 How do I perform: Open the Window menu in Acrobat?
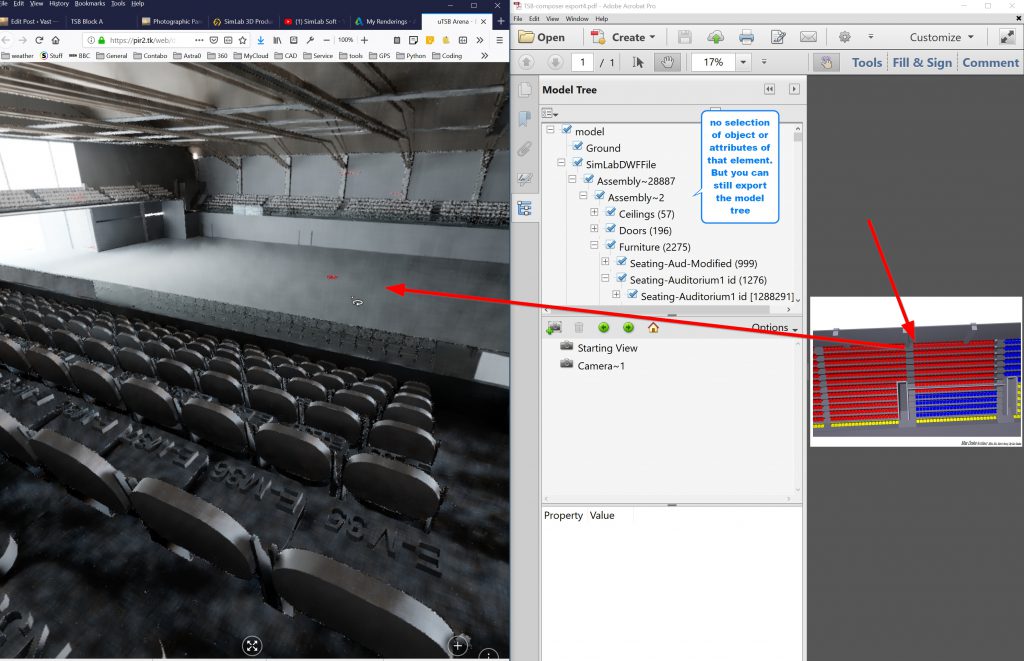click(x=577, y=19)
